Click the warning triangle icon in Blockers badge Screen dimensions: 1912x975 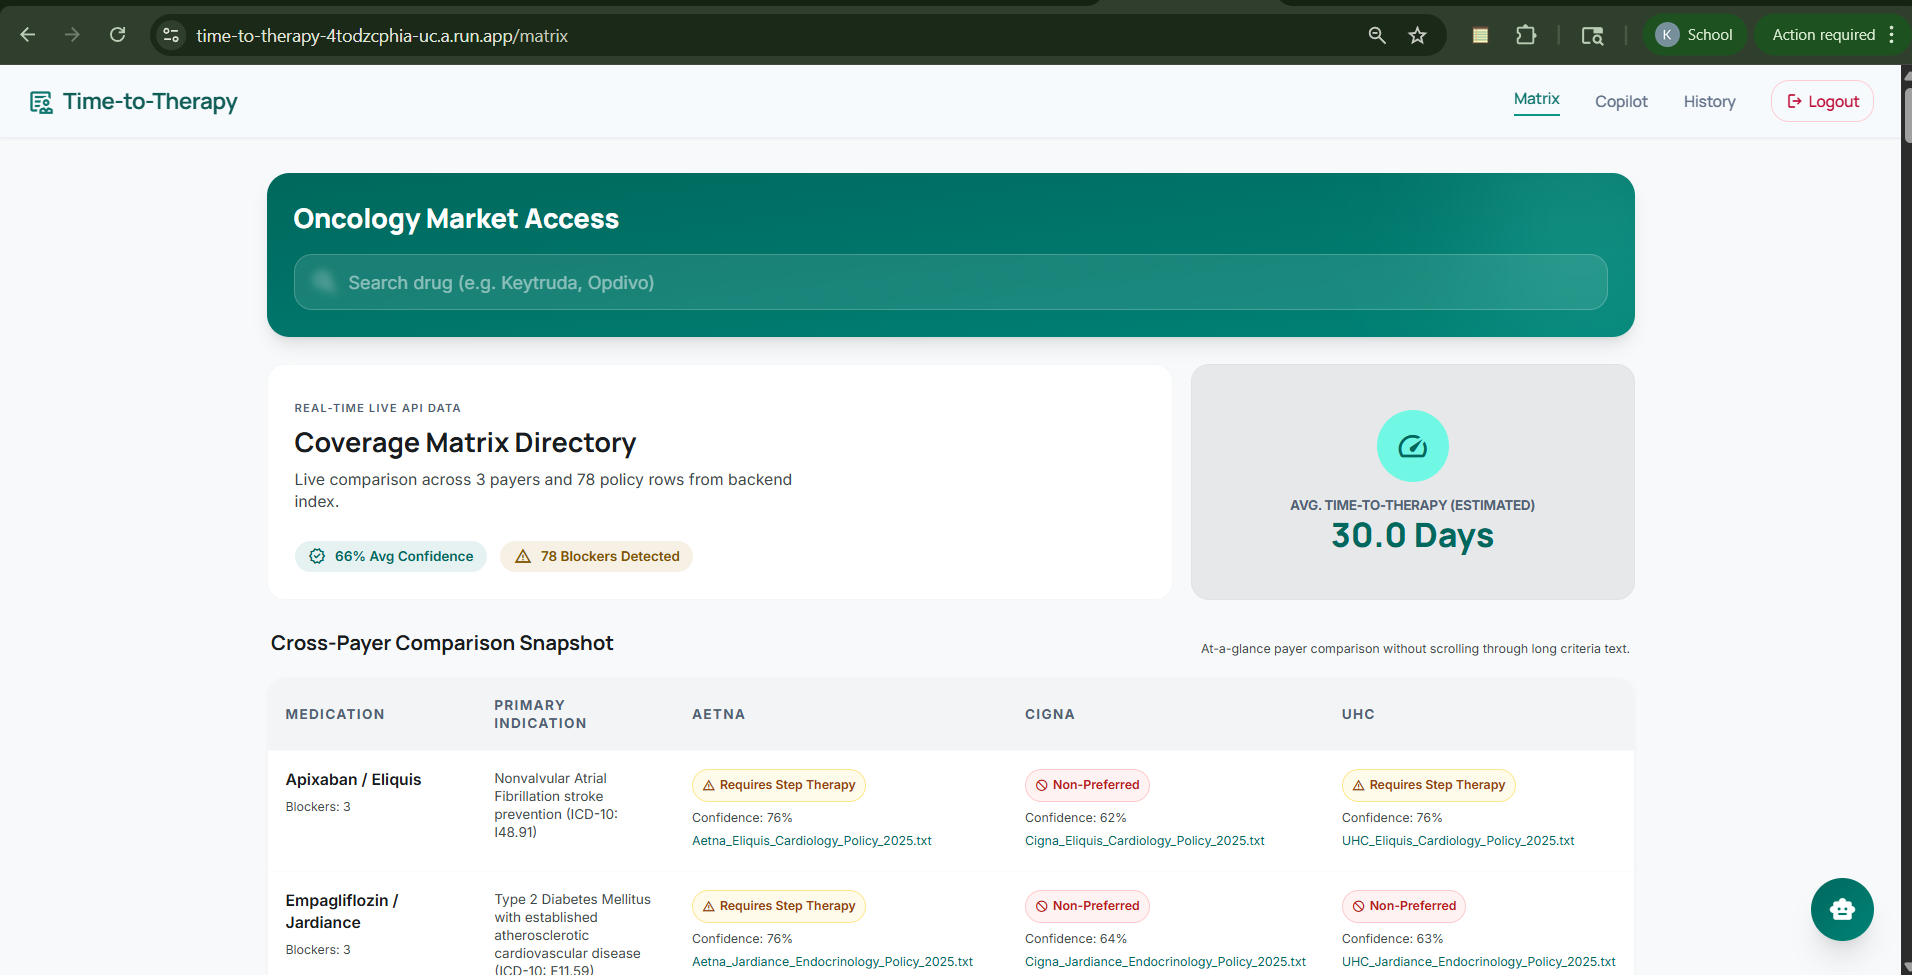click(523, 556)
